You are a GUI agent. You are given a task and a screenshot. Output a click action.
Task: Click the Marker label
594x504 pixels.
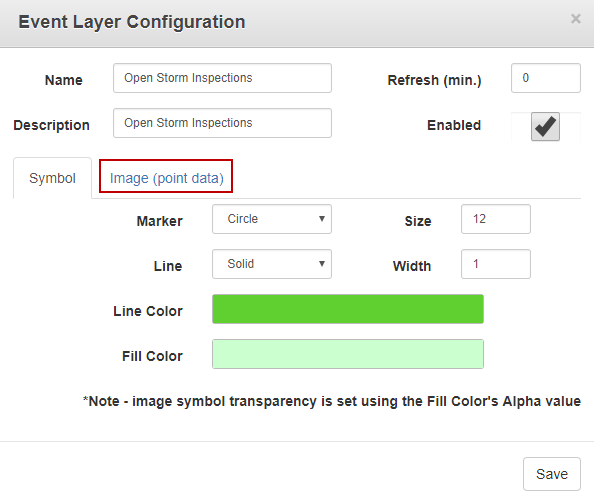point(159,221)
